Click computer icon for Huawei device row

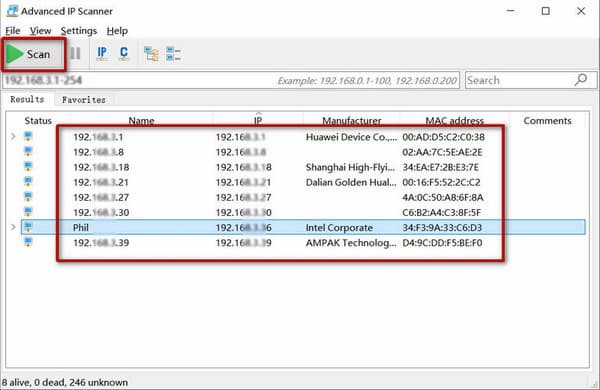(x=28, y=136)
